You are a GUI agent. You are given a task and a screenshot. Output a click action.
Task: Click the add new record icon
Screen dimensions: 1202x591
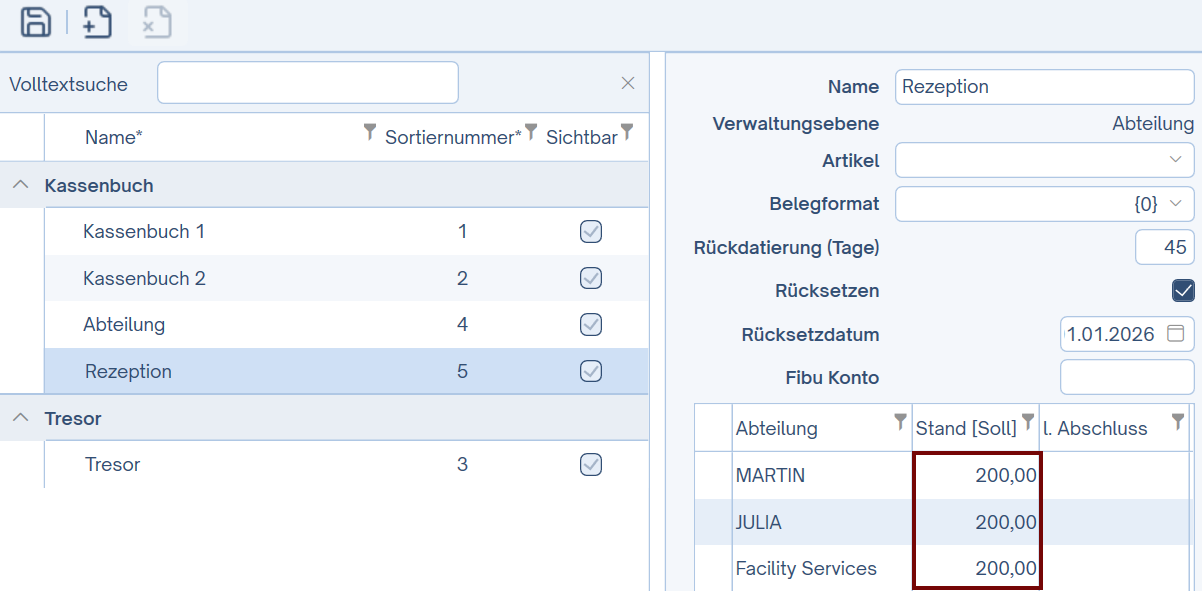(97, 22)
